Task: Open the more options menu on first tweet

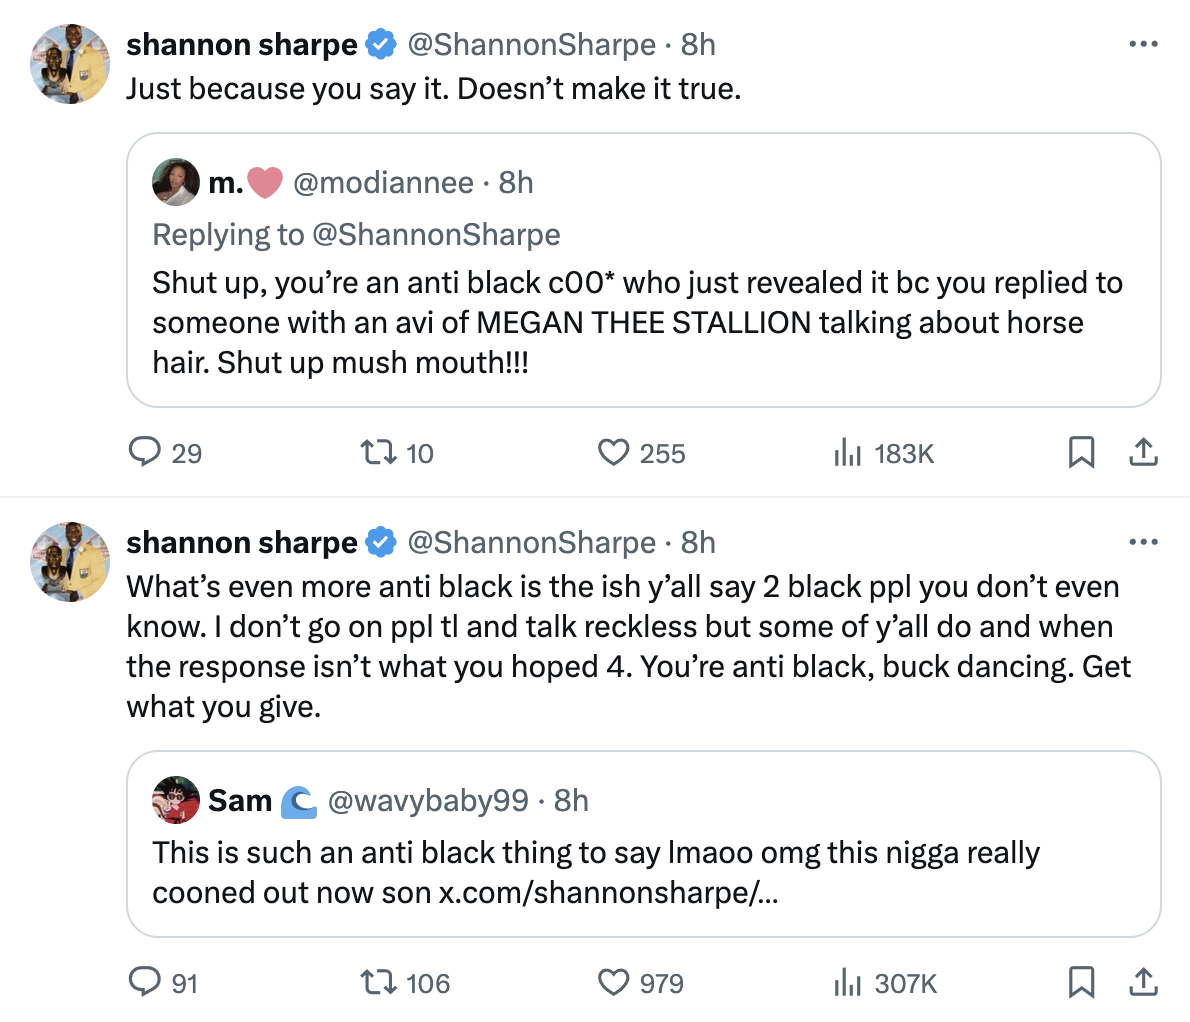Action: 1143,45
